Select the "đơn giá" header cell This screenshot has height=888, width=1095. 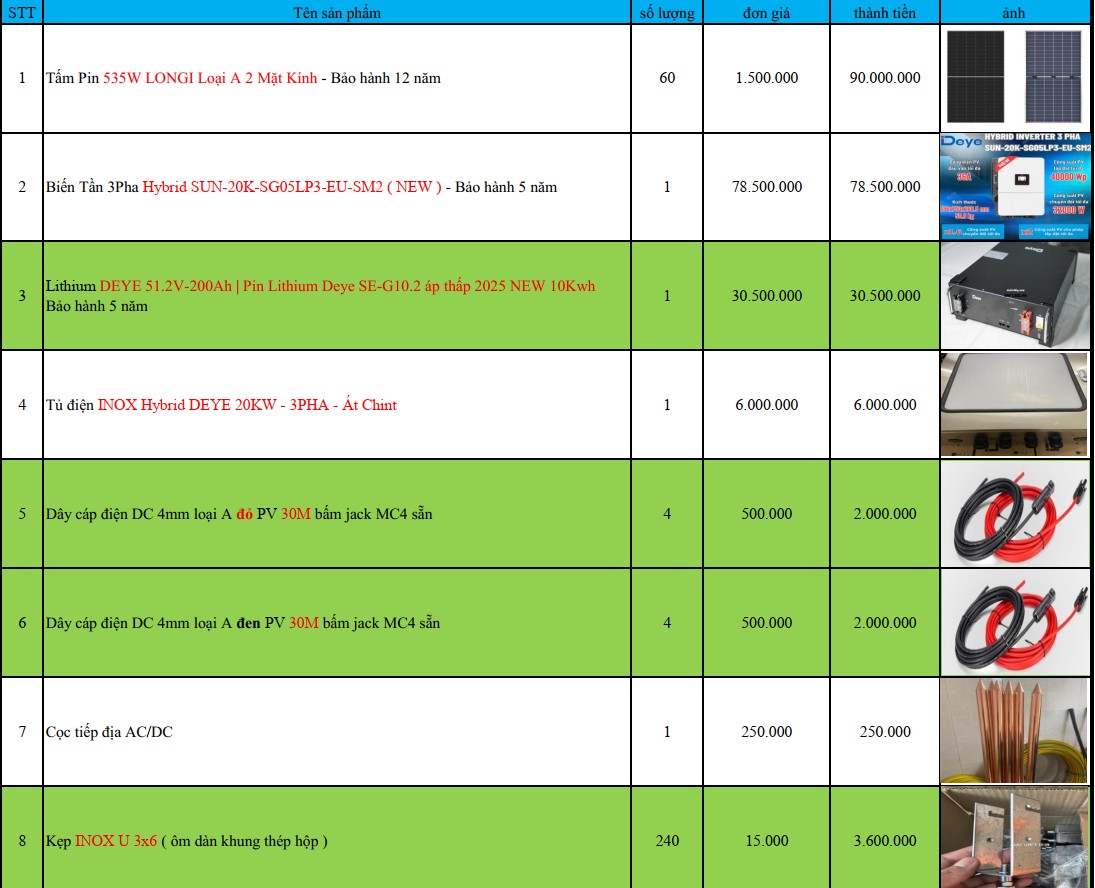click(766, 13)
